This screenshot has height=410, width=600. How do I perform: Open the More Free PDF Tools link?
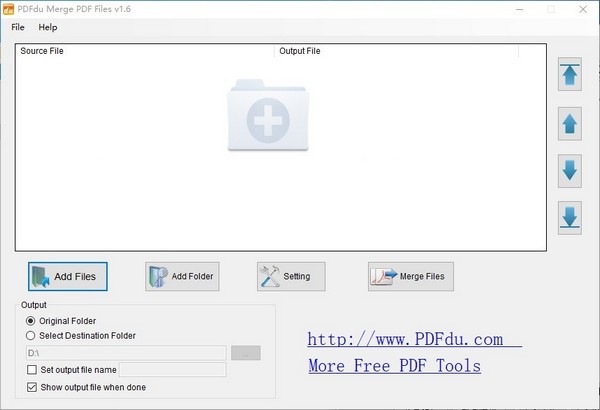(395, 366)
